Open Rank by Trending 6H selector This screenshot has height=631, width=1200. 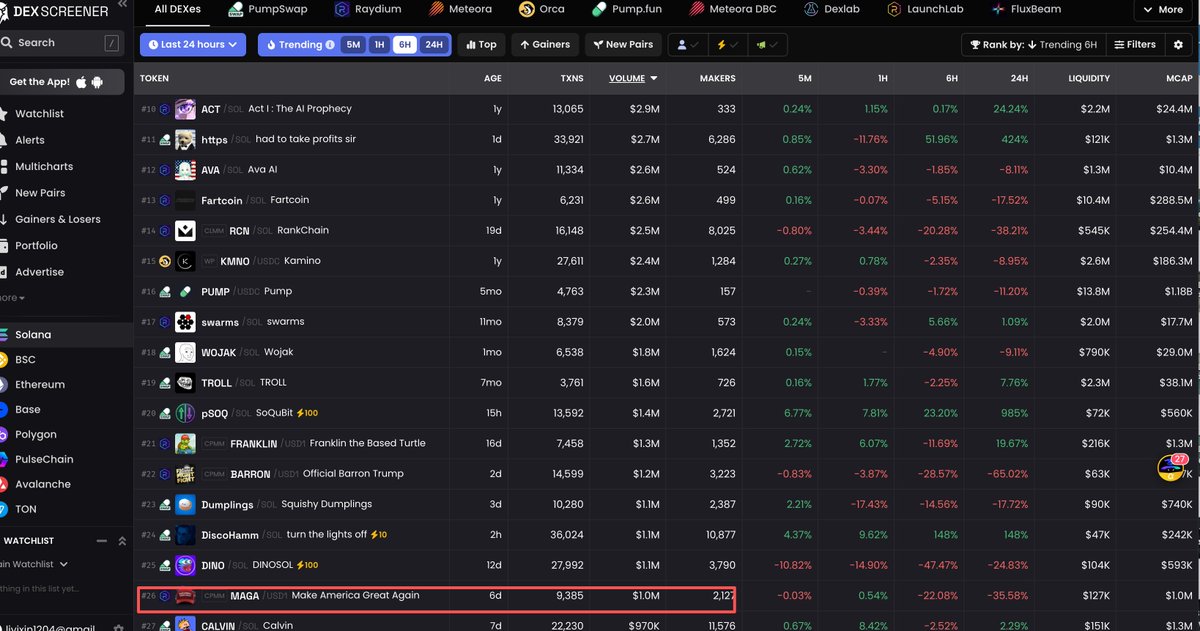coord(1033,45)
